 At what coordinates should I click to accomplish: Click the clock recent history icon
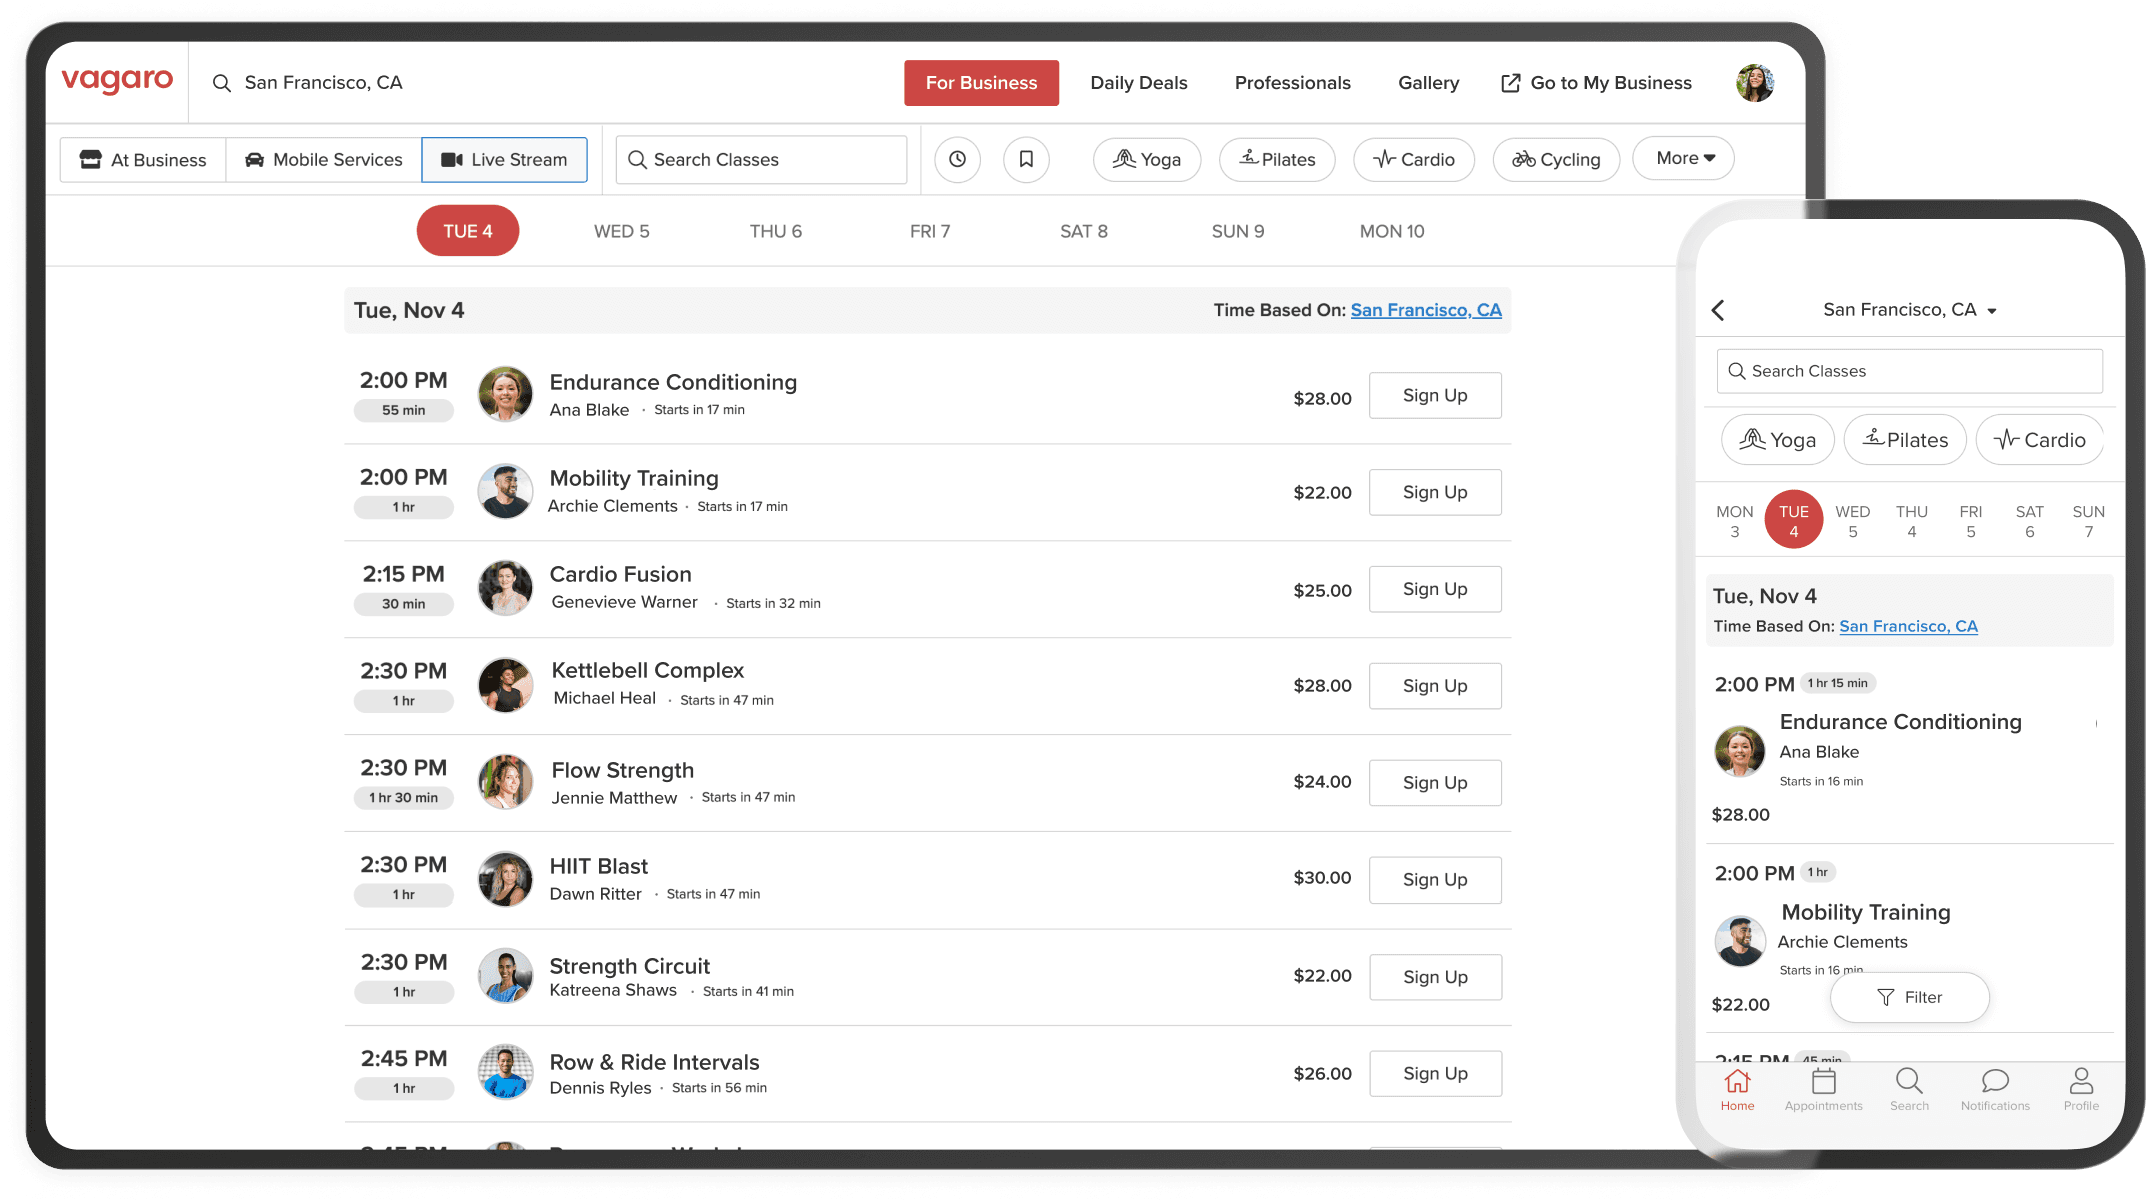[x=957, y=159]
